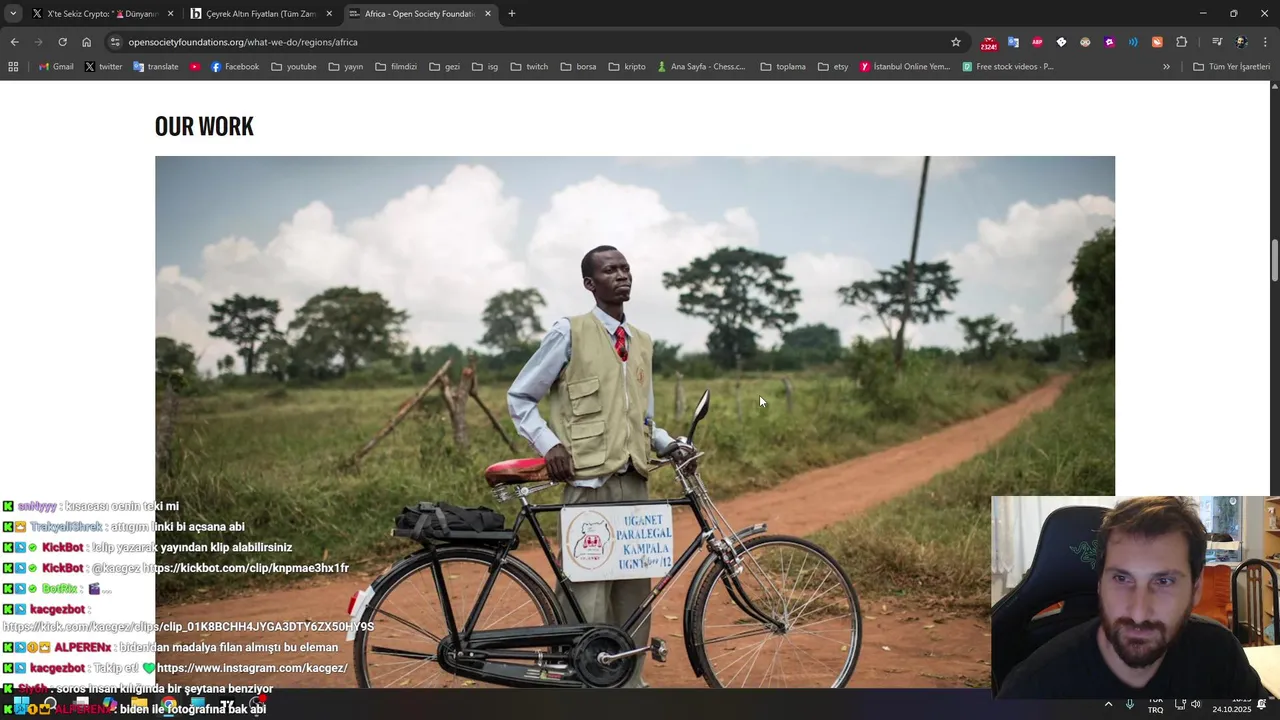The image size is (1280, 720).
Task: Open the kripto bookmarks folder
Action: (627, 67)
